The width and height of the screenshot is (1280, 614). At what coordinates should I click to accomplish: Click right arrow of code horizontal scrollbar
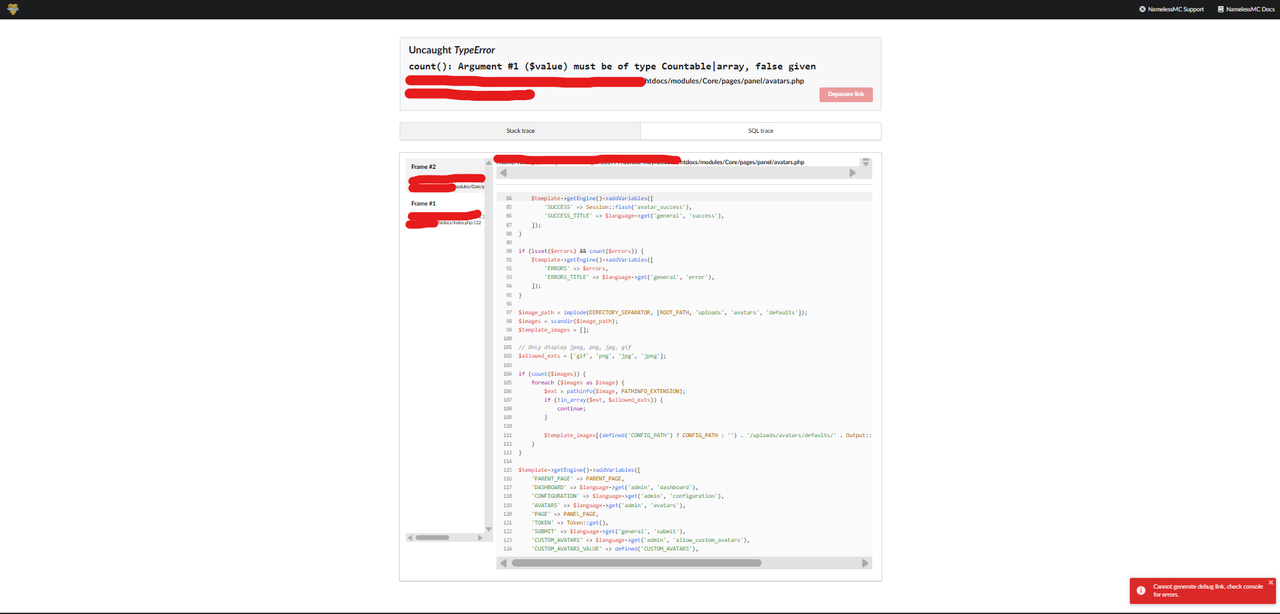click(x=866, y=563)
